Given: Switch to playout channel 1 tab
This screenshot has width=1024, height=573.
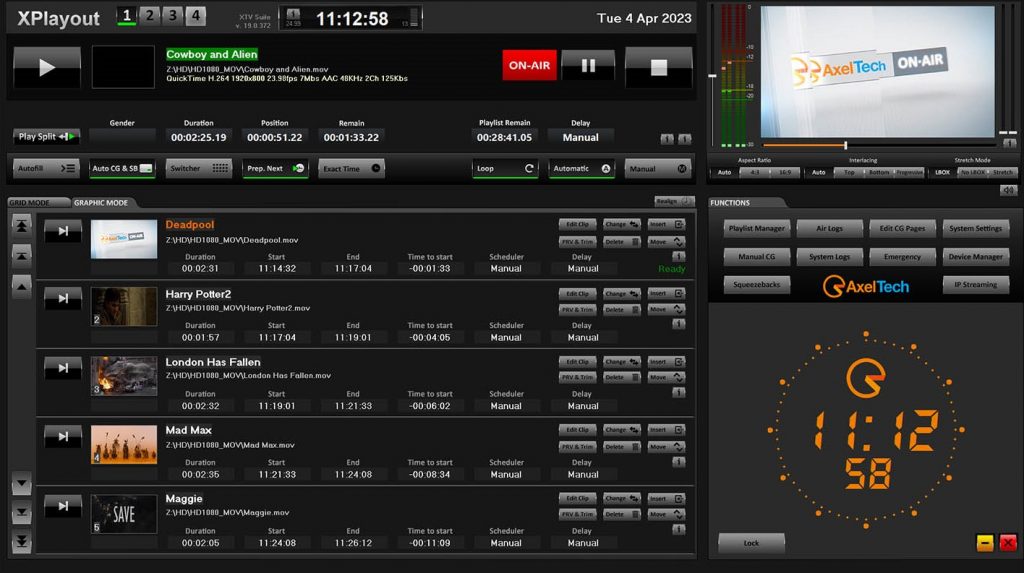Looking at the screenshot, I should (127, 16).
